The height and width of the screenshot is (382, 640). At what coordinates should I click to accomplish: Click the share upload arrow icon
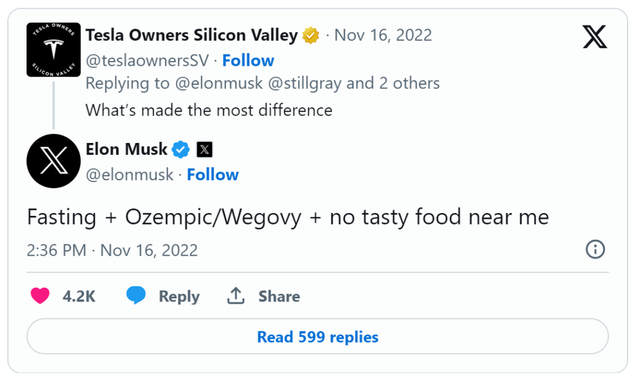[236, 295]
